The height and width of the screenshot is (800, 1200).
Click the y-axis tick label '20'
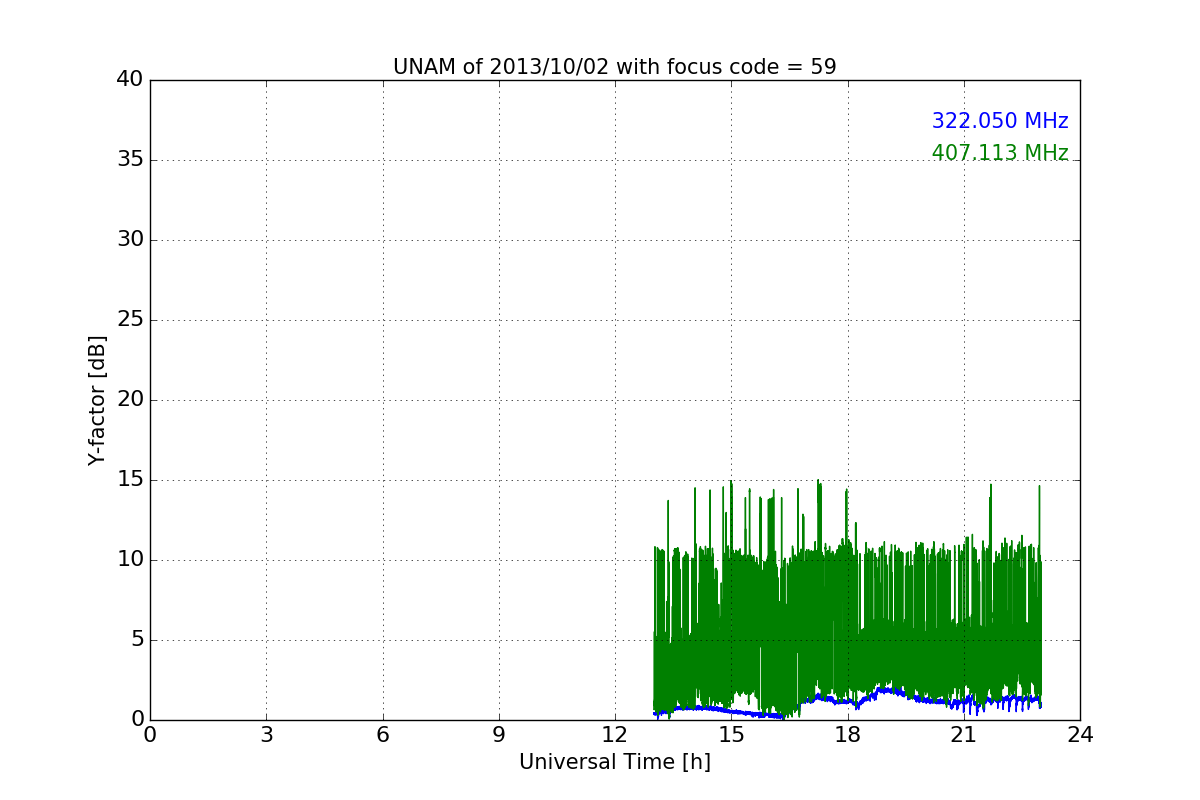tap(130, 400)
